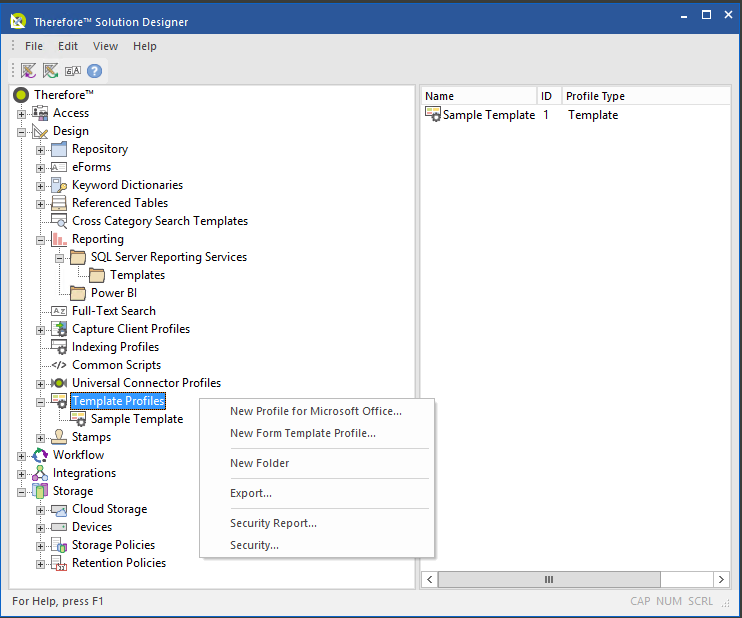This screenshot has width=742, height=618.
Task: Sort list by Profile Type column header
Action: 595,96
